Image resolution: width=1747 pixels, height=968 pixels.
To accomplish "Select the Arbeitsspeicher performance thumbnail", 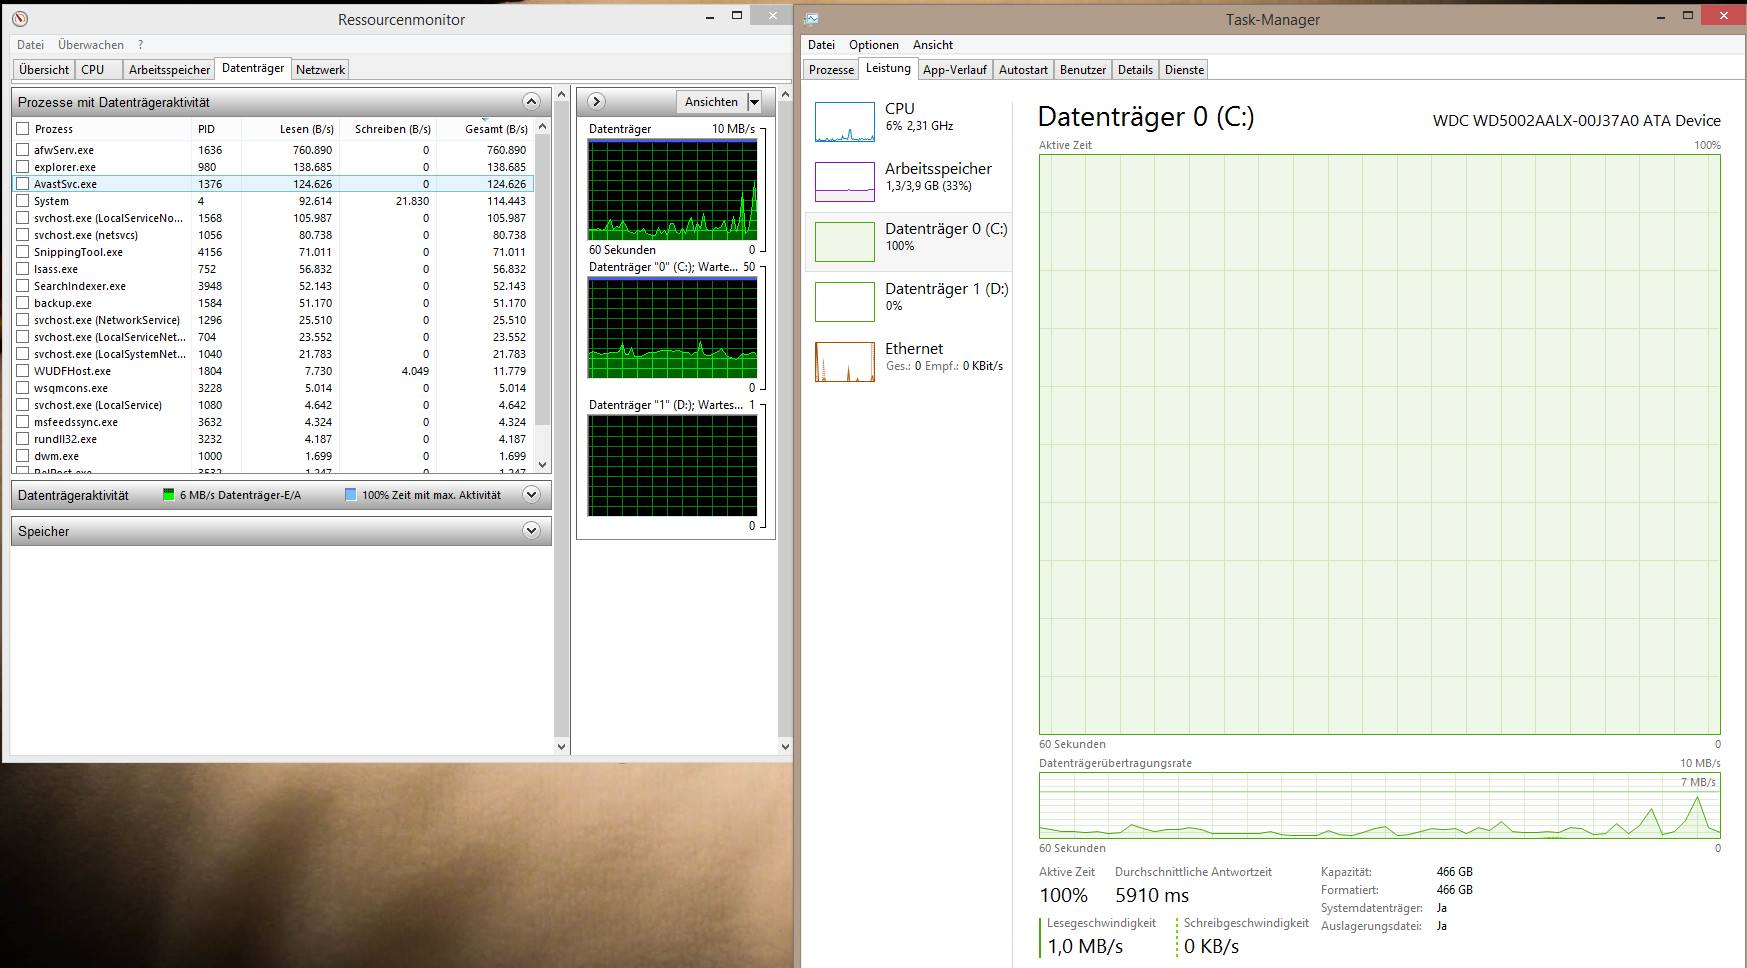I will tap(845, 182).
